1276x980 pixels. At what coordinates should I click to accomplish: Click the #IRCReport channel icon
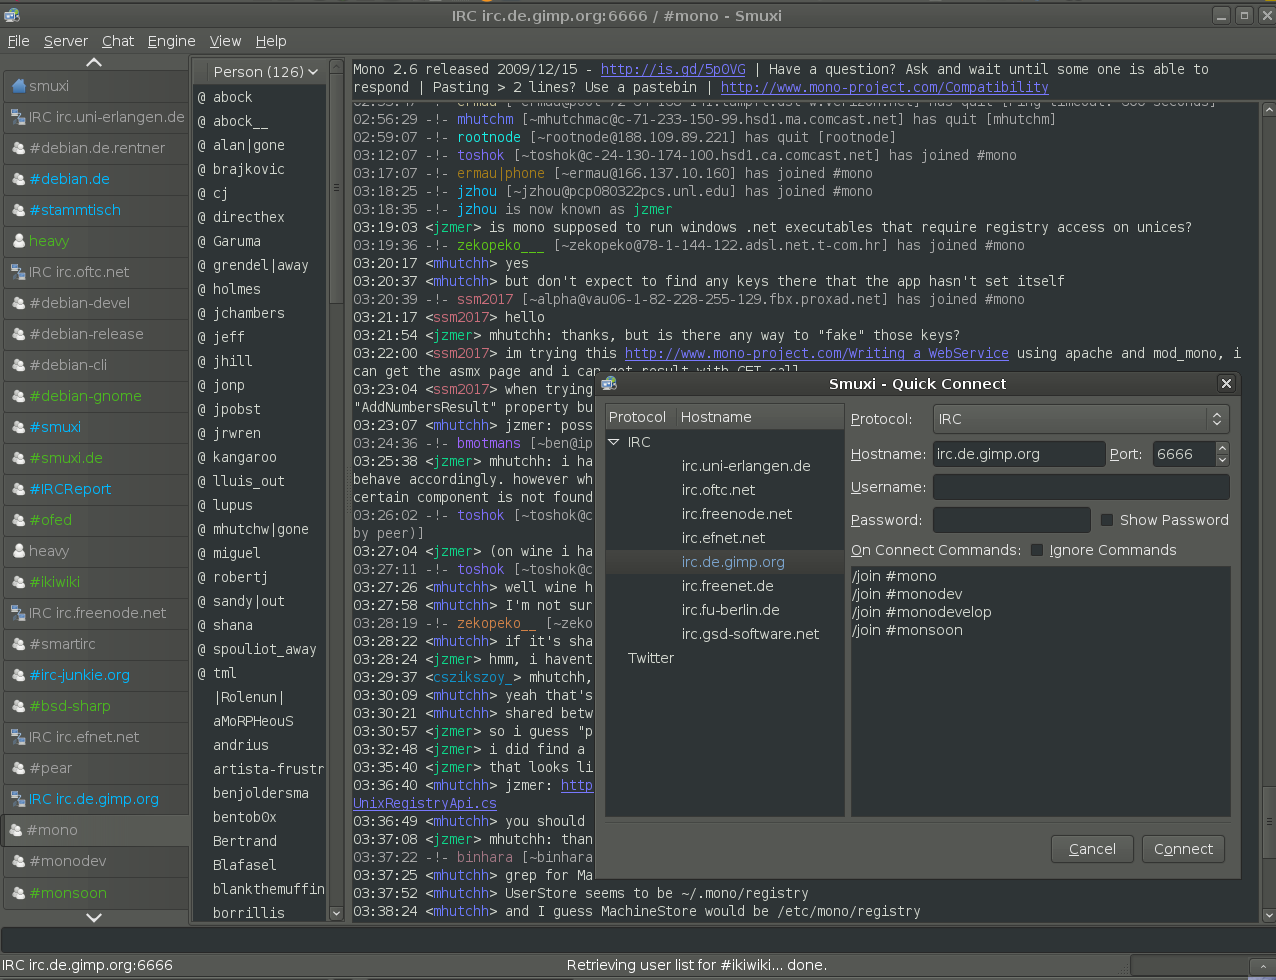point(18,489)
